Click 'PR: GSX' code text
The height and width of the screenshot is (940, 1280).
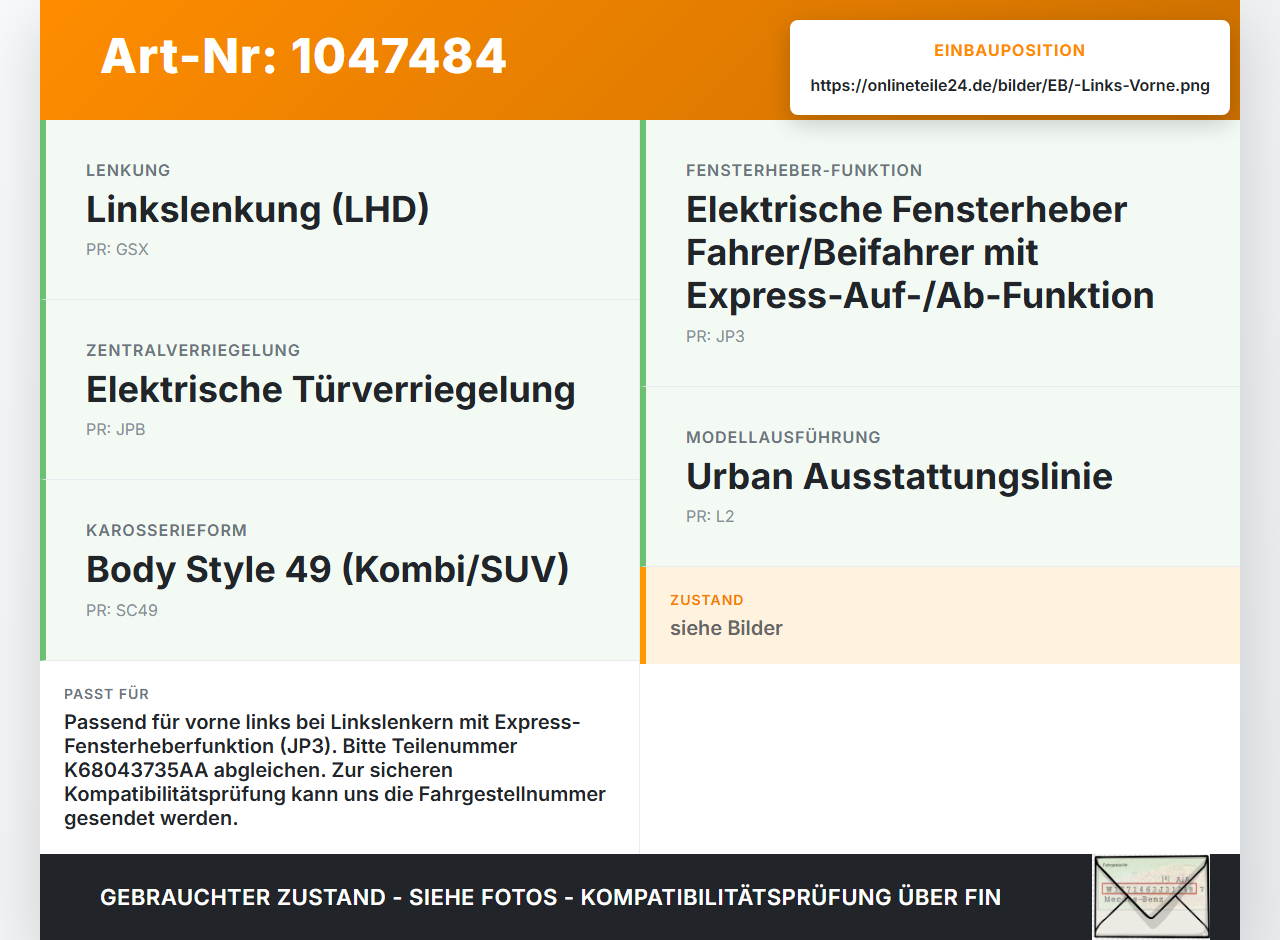click(x=117, y=250)
